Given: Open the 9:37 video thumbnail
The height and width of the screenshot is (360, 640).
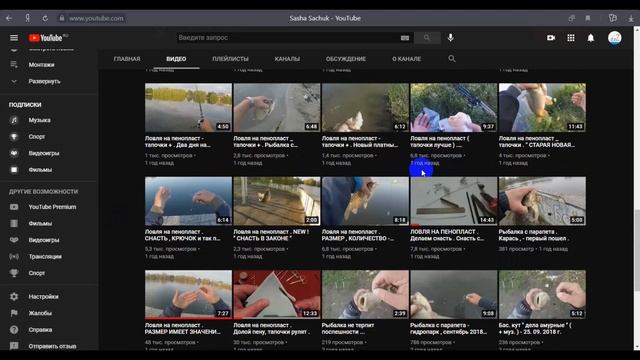Looking at the screenshot, I should pos(454,108).
